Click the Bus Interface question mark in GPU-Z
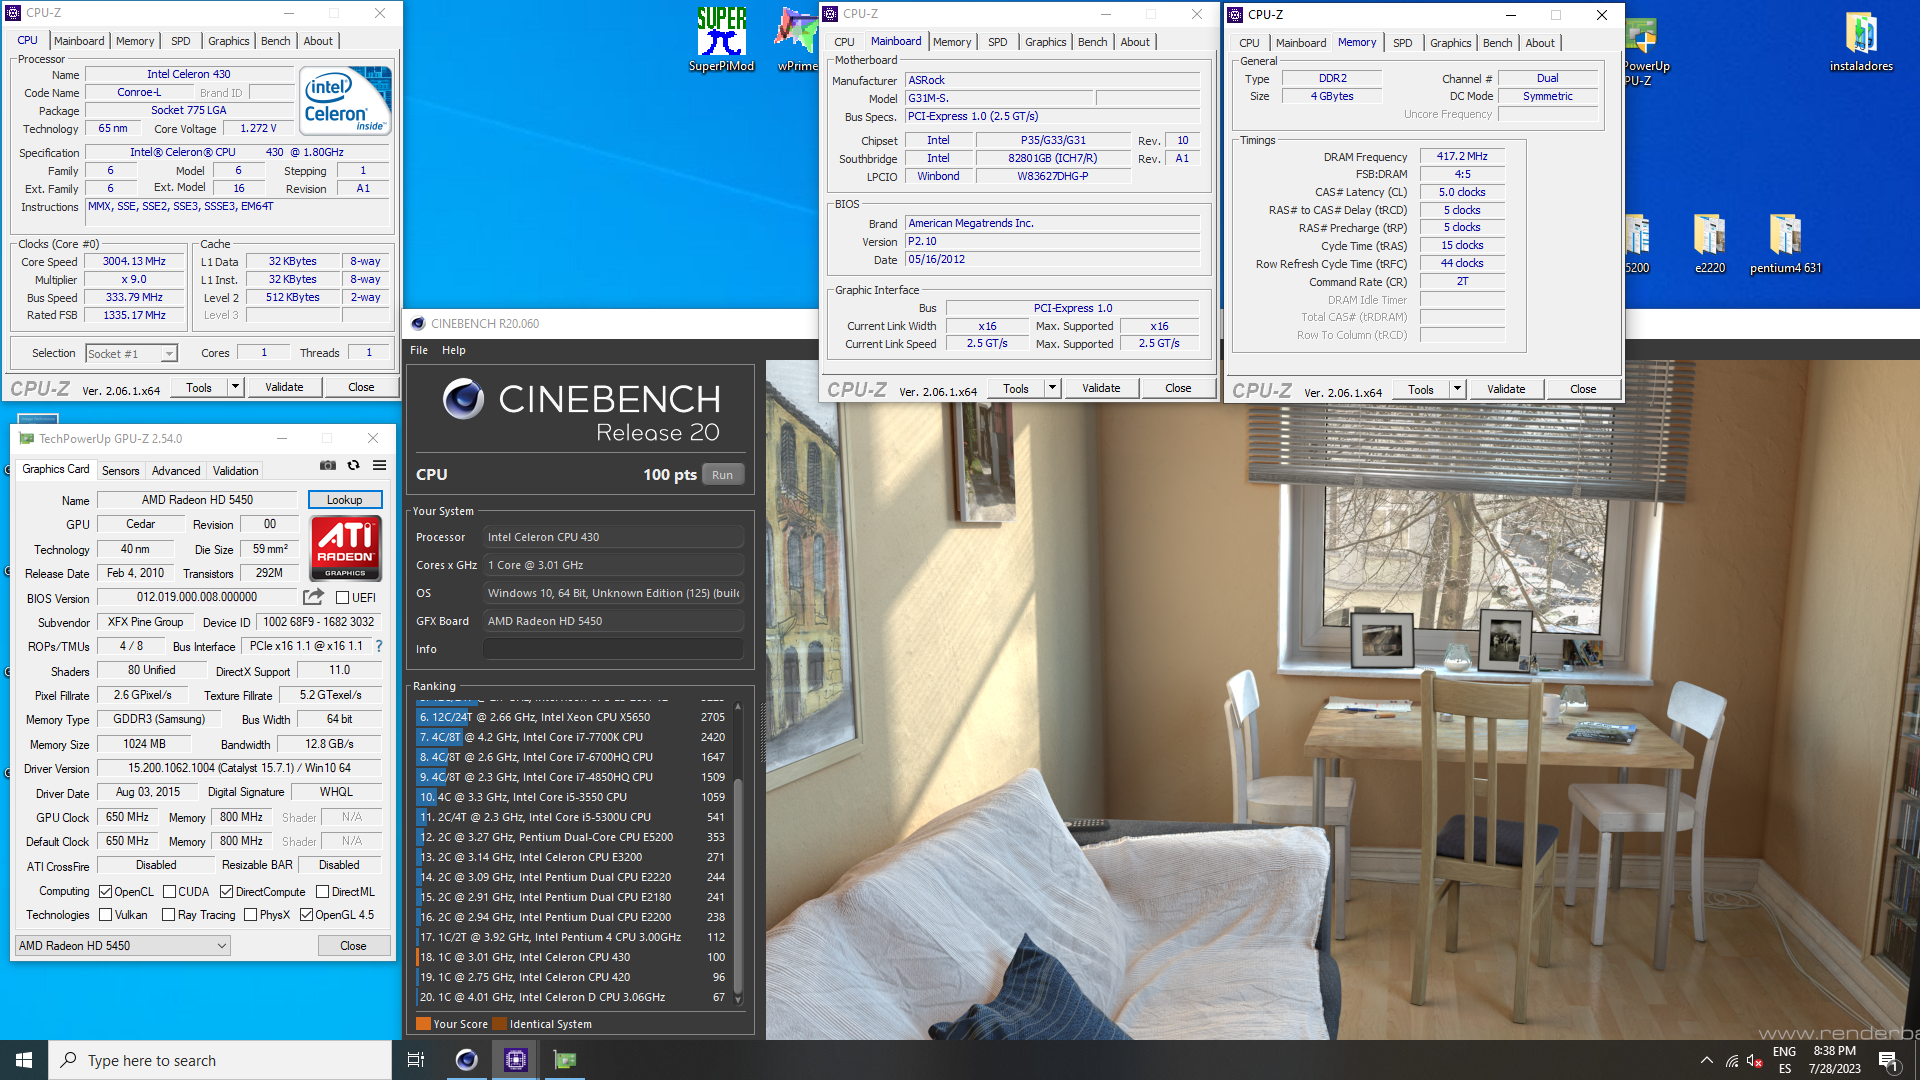 (379, 646)
